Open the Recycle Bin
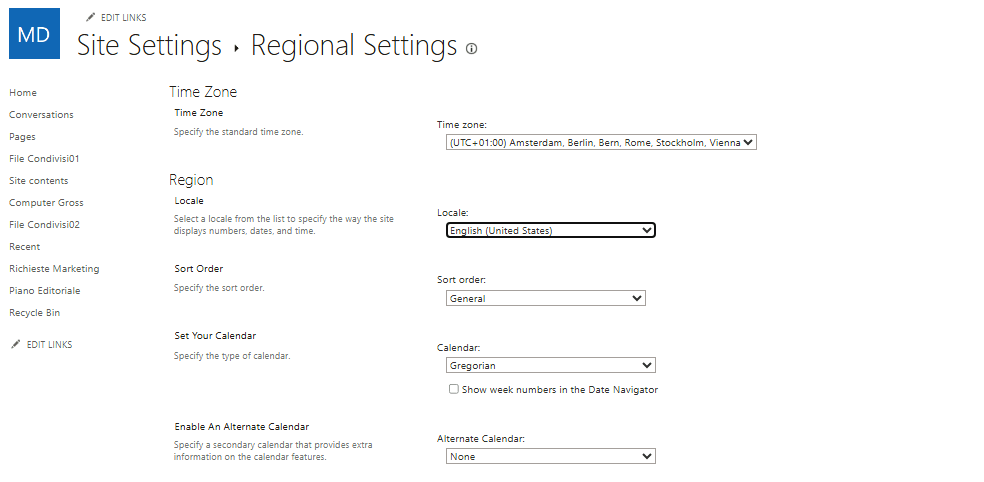This screenshot has height=482, width=984. tap(35, 313)
